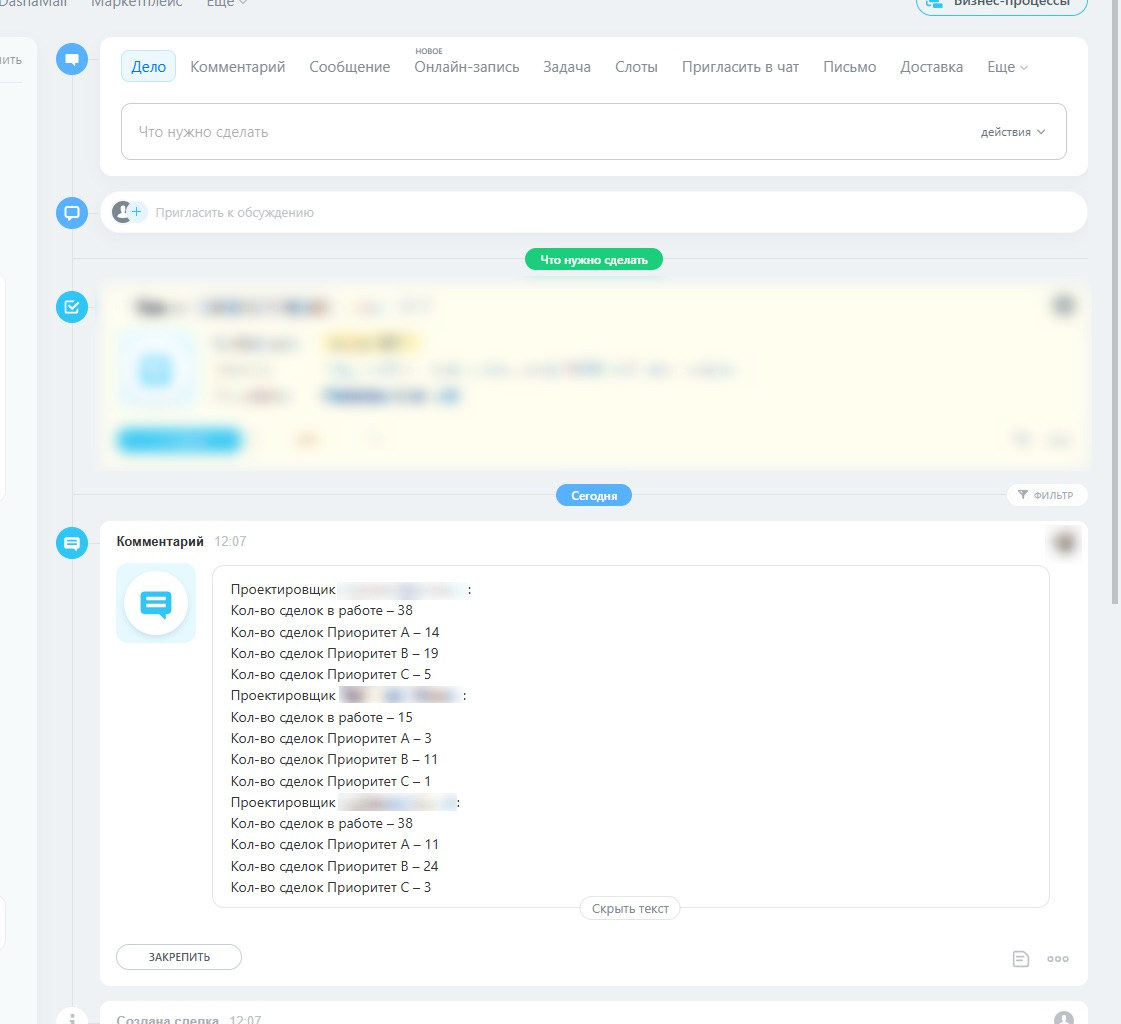Click the text 'Кол-во сделок в работе – 15'
Screen dimensions: 1121x1024
[x=322, y=717]
